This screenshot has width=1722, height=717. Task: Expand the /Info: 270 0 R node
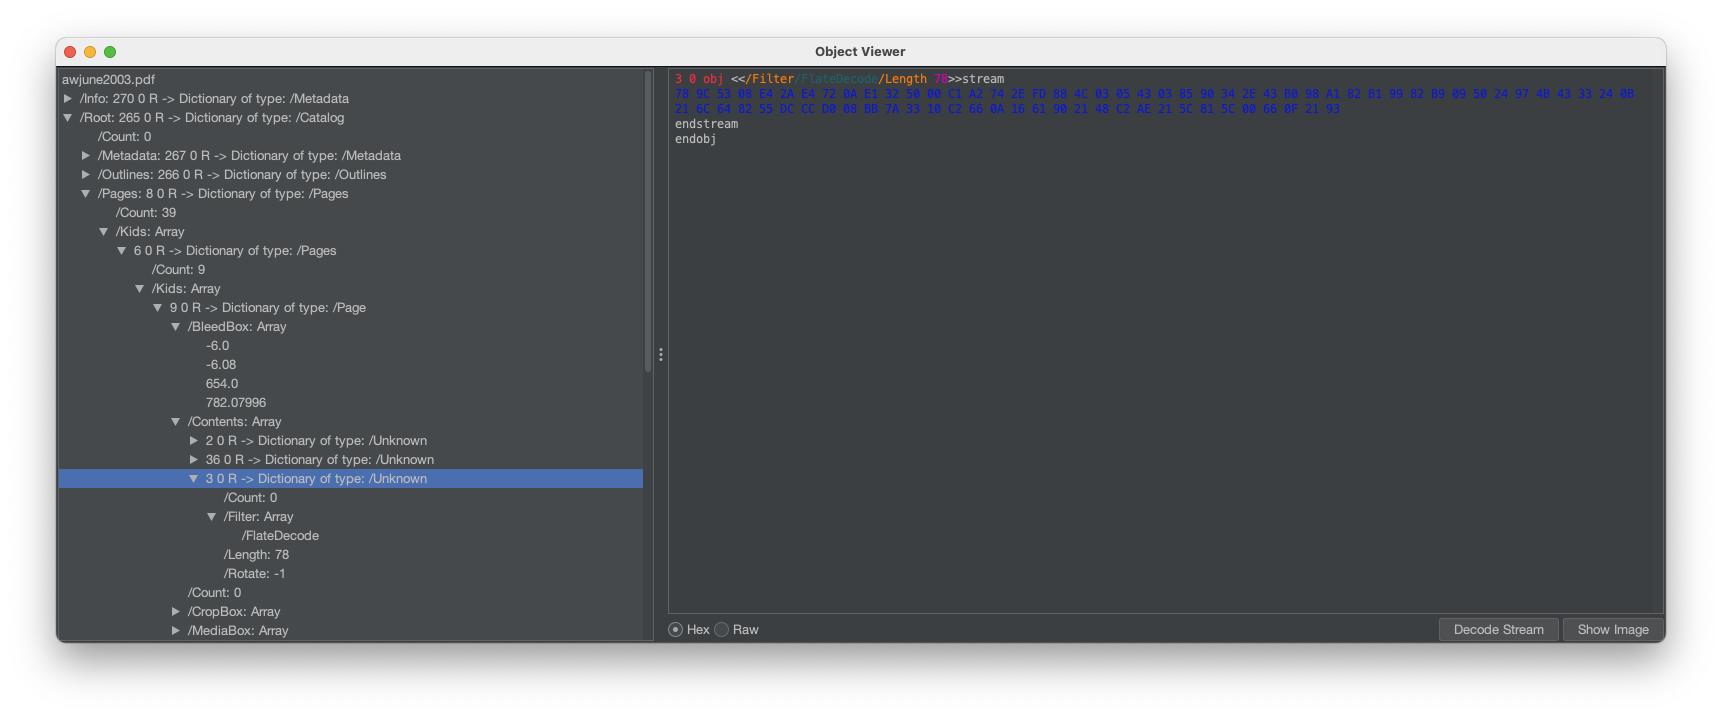pyautogui.click(x=68, y=99)
